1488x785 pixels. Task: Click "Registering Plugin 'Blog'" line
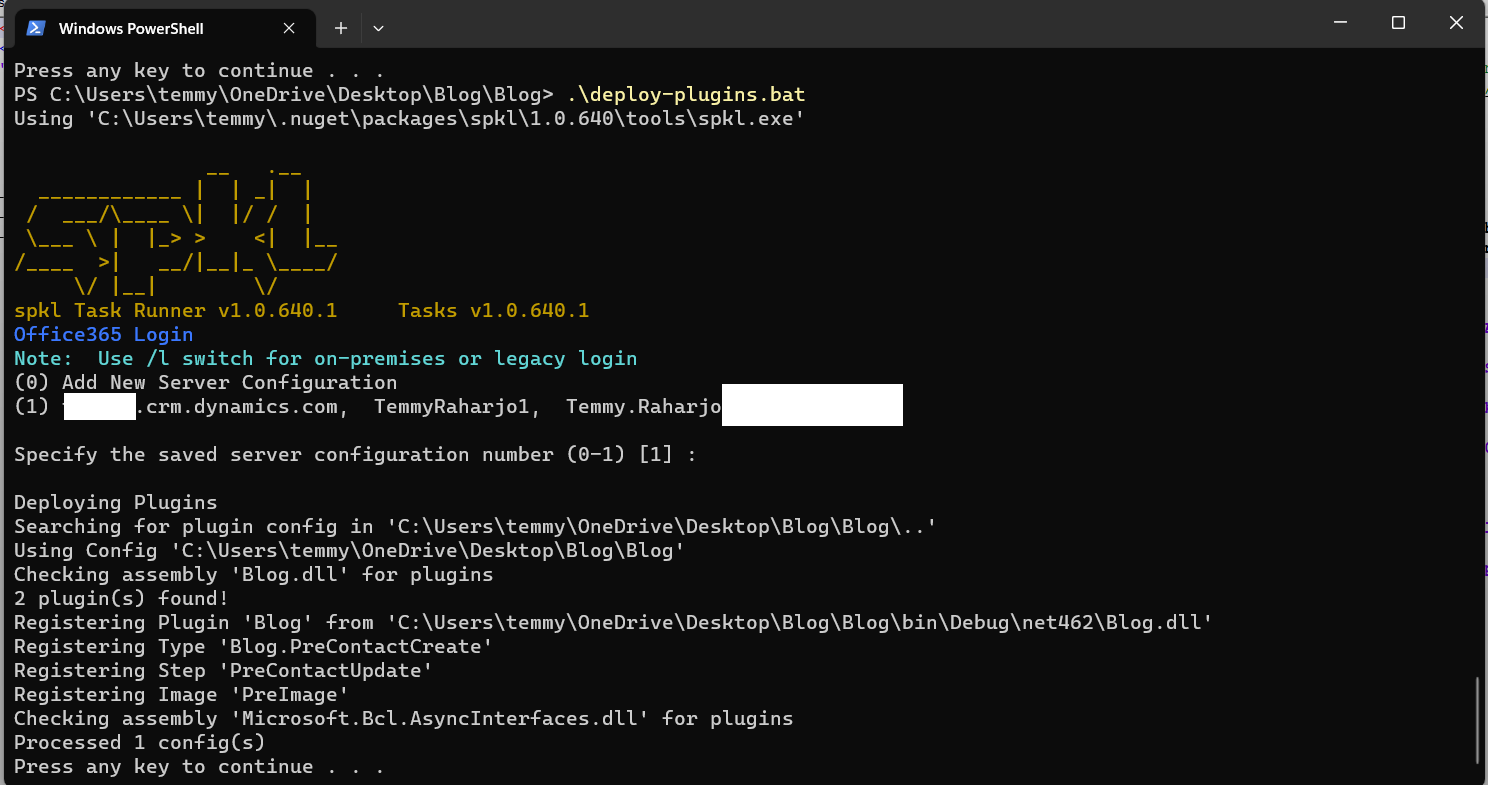(613, 623)
